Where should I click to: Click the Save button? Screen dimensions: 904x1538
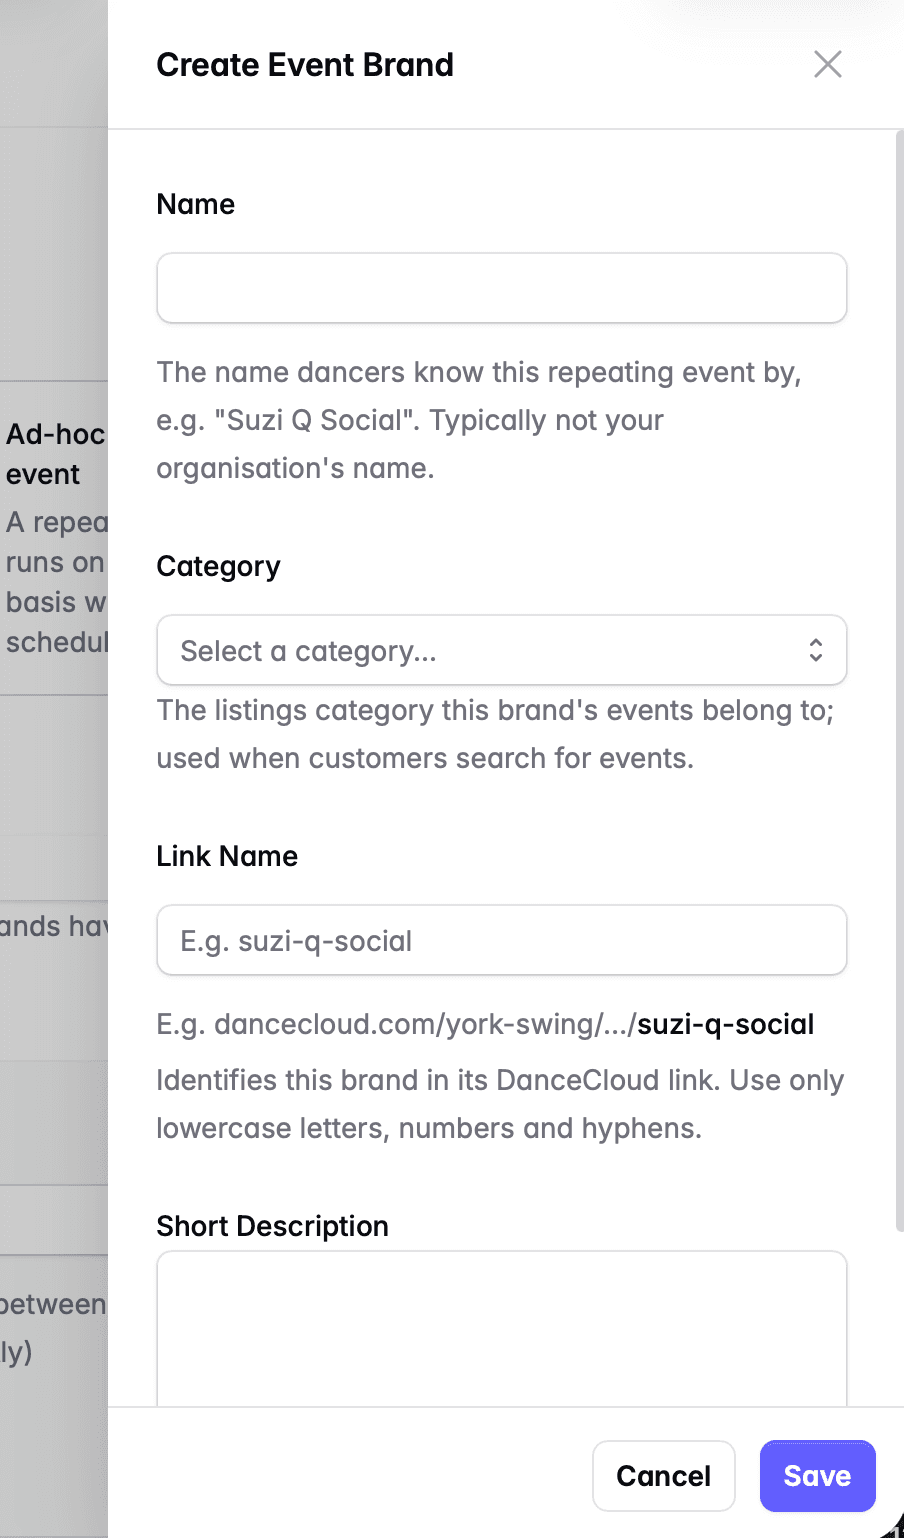pyautogui.click(x=818, y=1476)
